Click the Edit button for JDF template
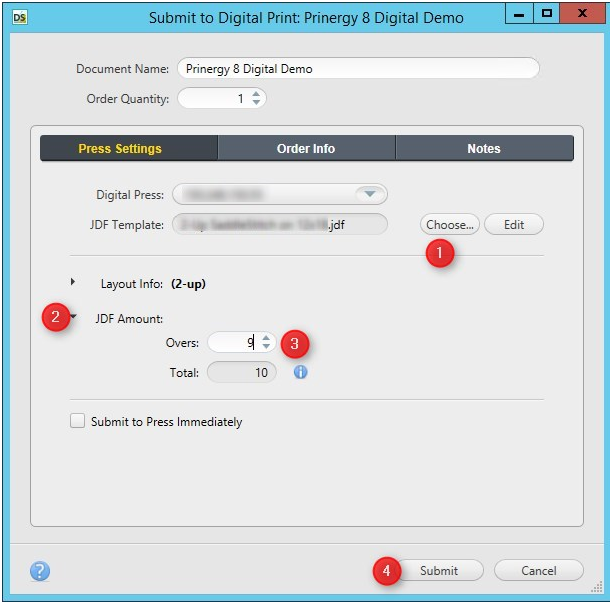 514,224
